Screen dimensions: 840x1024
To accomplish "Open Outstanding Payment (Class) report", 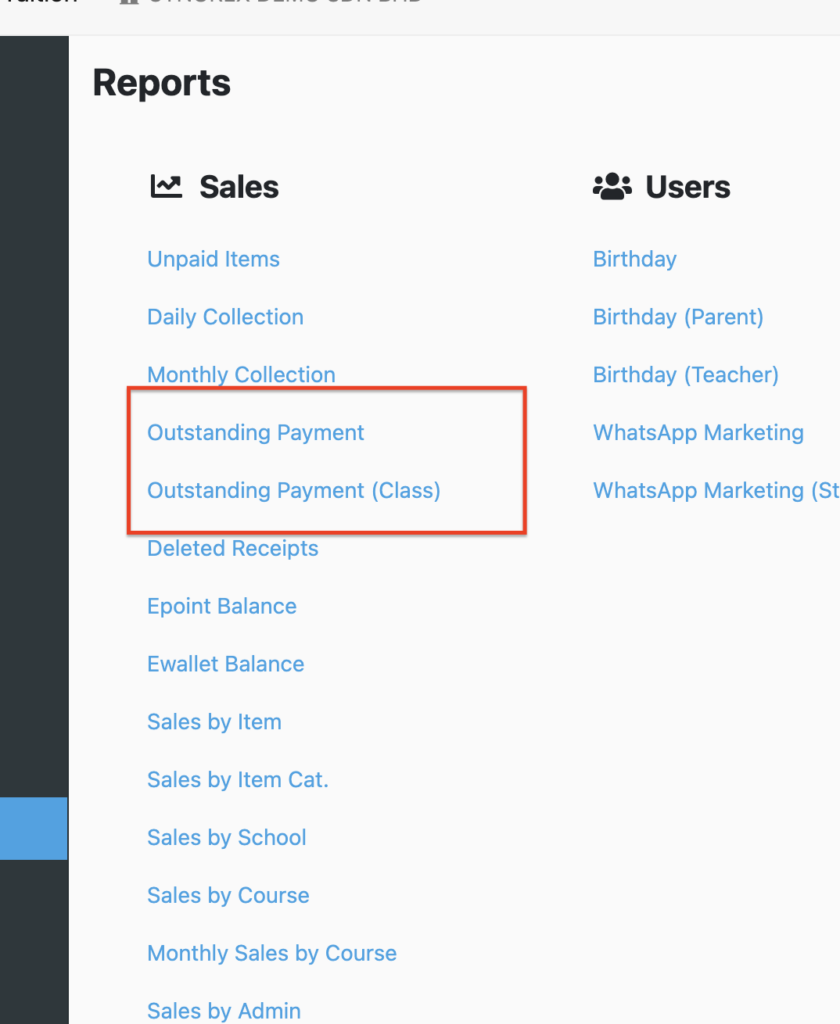I will click(x=294, y=491).
